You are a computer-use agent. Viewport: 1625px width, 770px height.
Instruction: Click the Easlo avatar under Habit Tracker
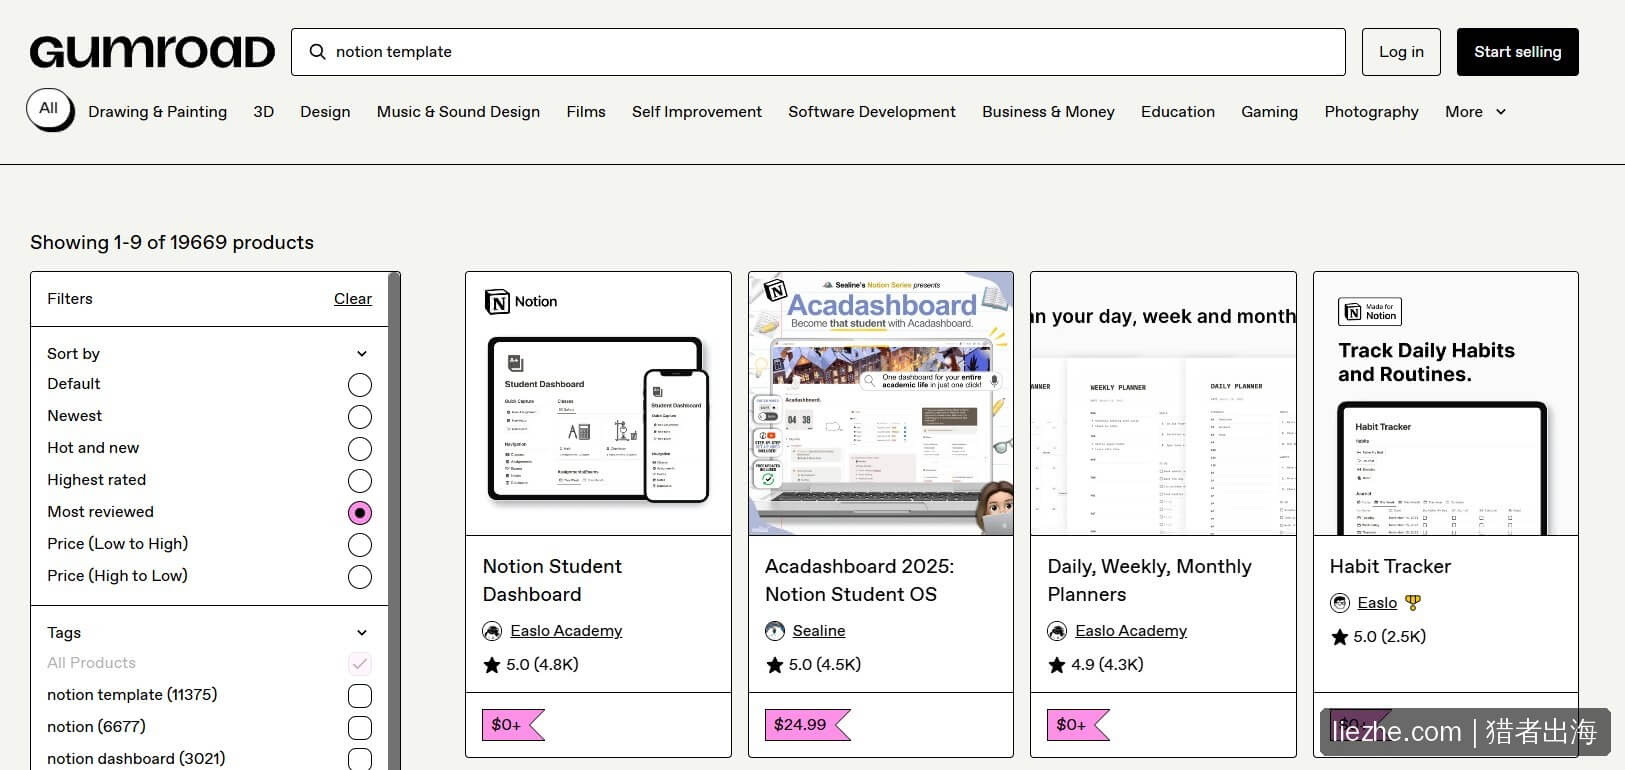(1340, 603)
